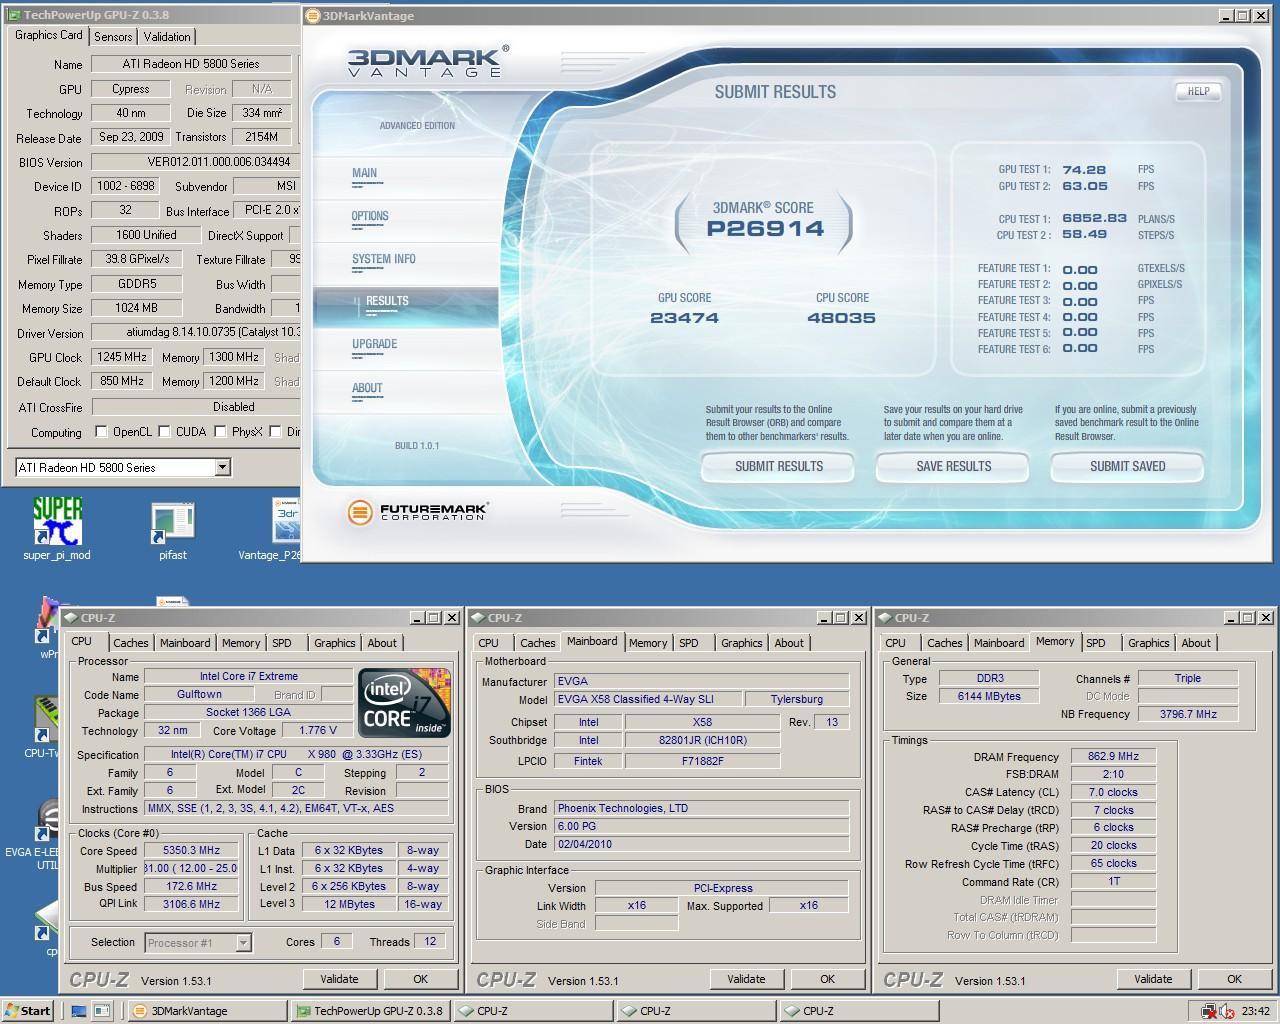Open the Graphics tab in Mainboard CPU-Z window

point(742,643)
